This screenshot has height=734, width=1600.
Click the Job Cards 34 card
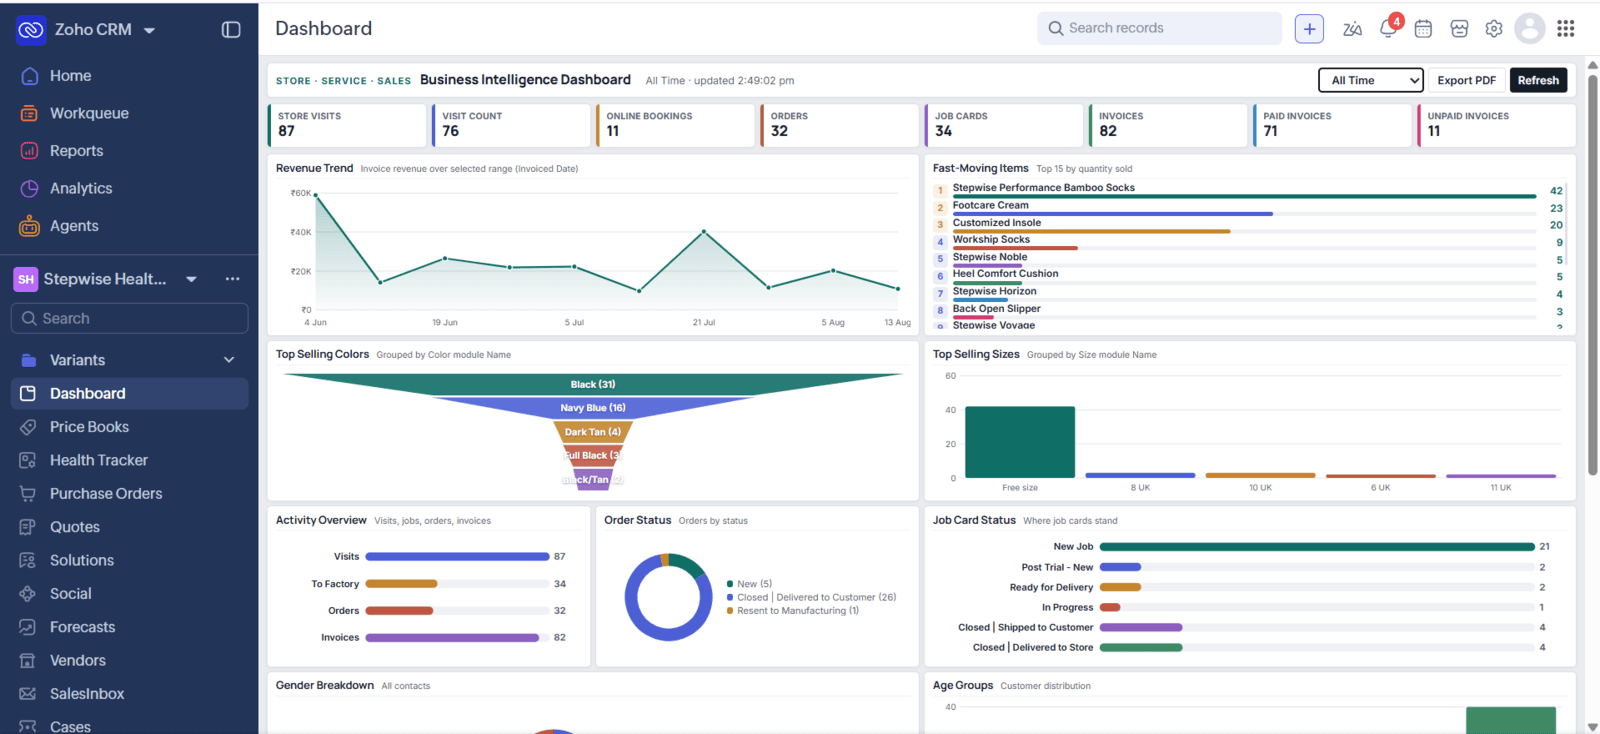[x=1004, y=125]
